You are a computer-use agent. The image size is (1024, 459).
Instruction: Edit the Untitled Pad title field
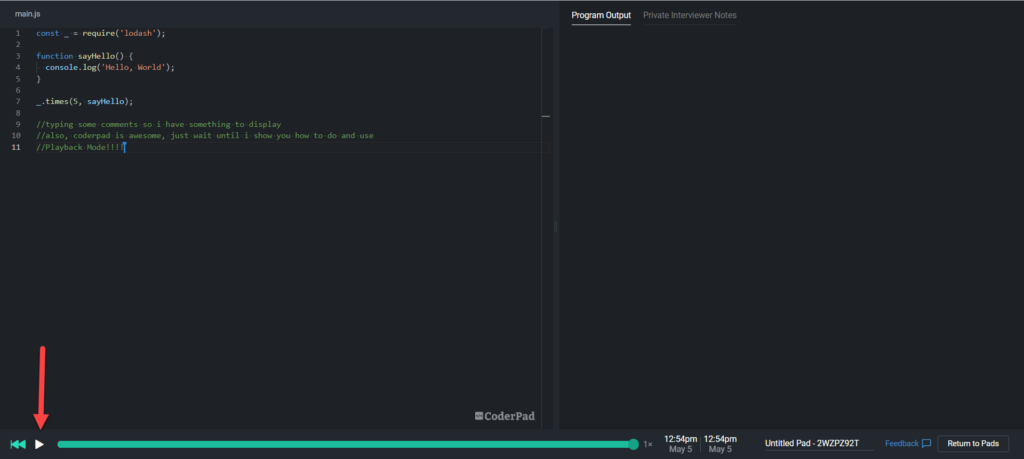pyautogui.click(x=819, y=444)
